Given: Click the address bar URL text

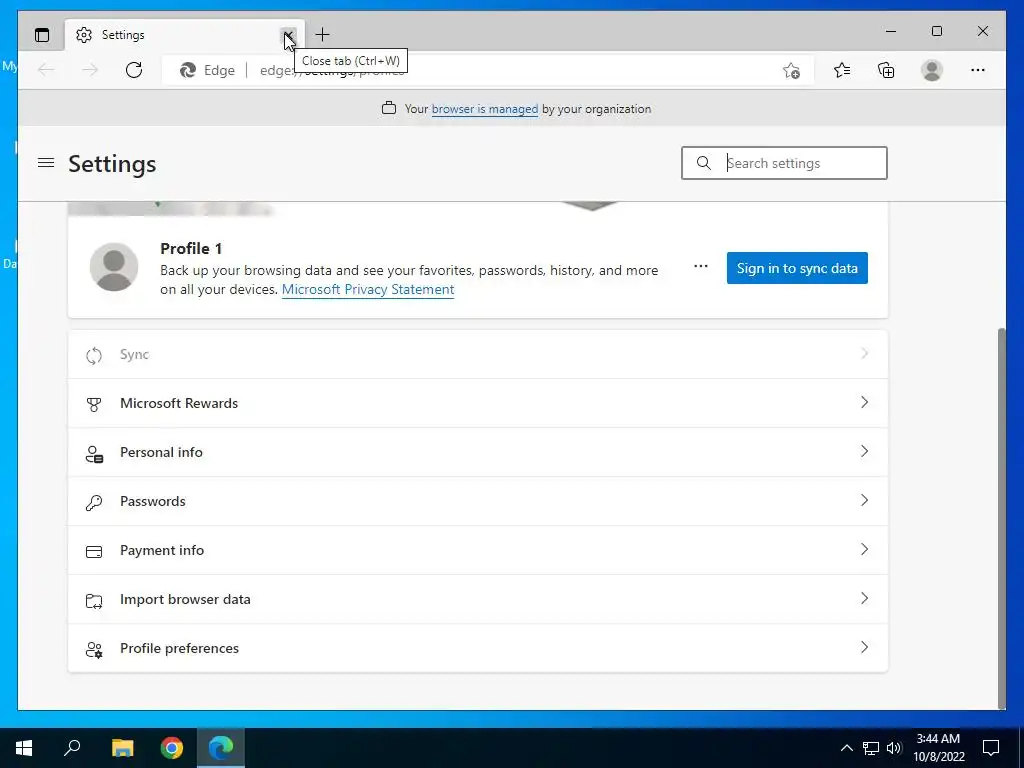Looking at the screenshot, I should click(332, 71).
